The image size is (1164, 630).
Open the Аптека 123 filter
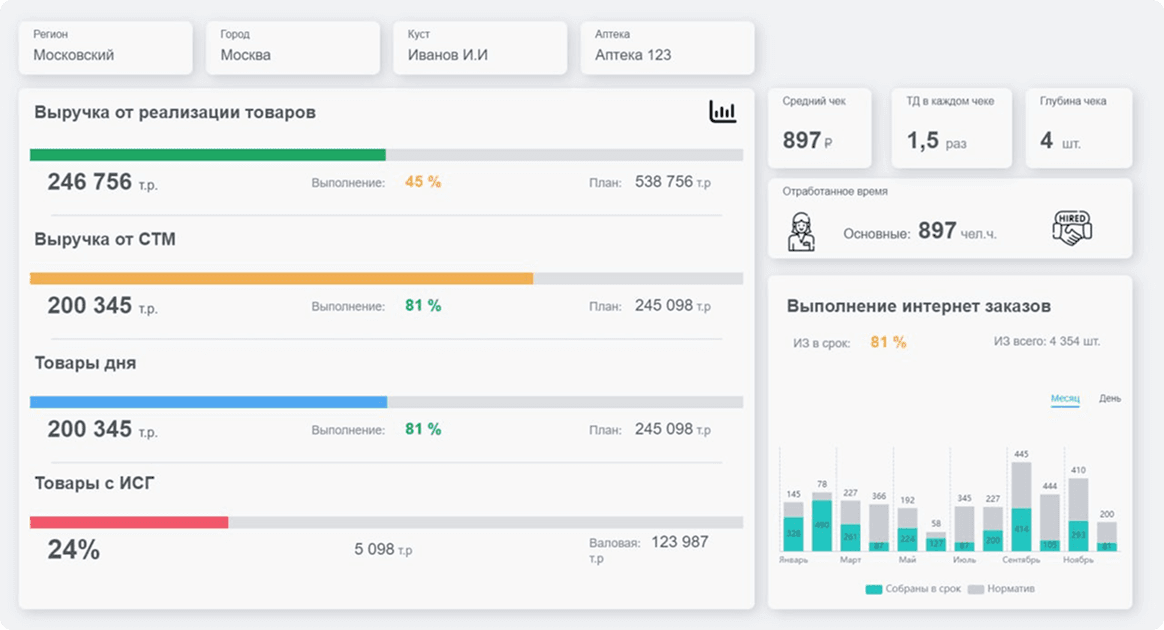point(667,47)
